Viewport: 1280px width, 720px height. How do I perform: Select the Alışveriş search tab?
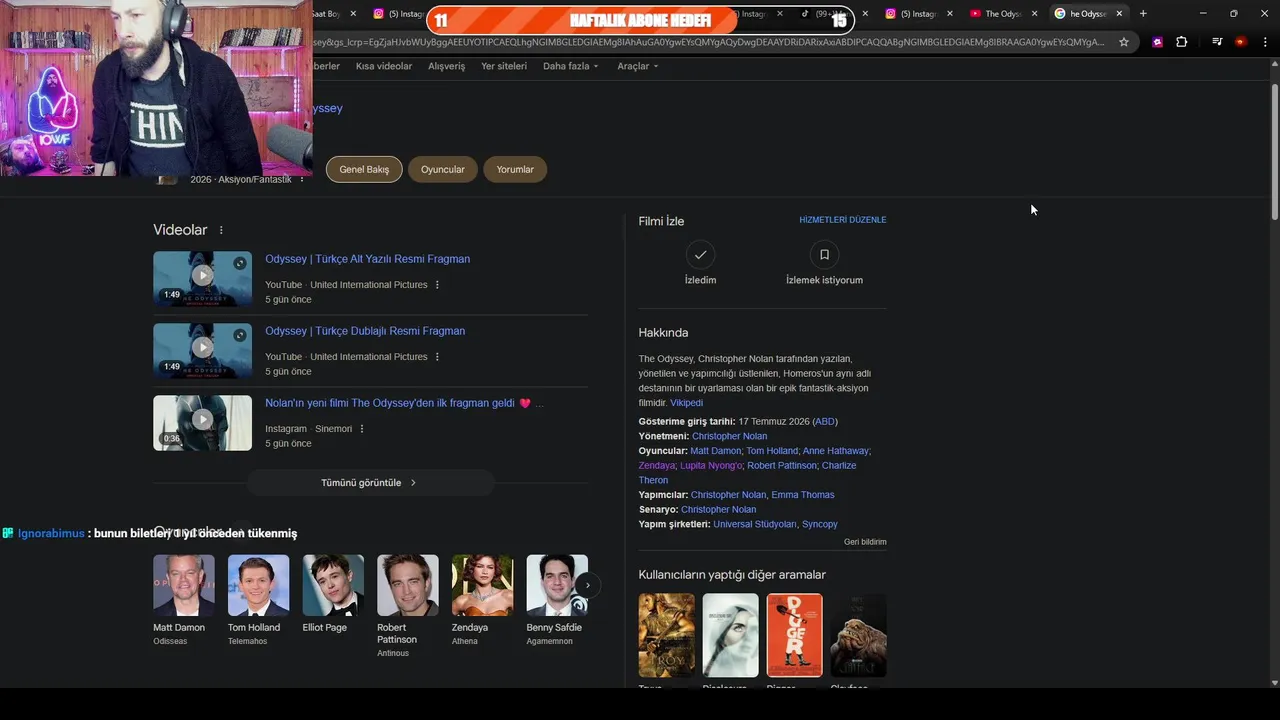(x=447, y=66)
